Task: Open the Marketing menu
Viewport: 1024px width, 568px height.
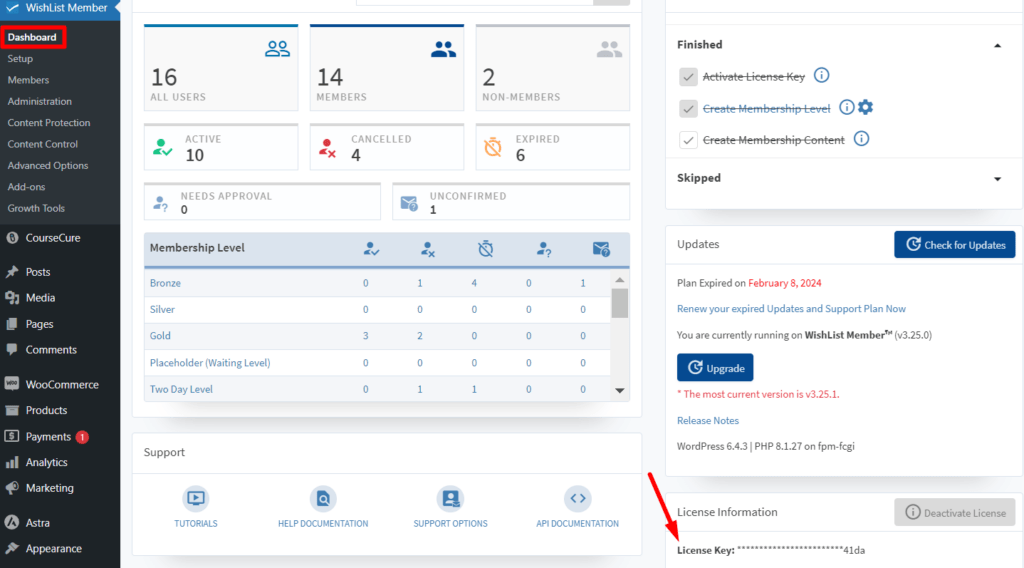Action: pos(50,488)
